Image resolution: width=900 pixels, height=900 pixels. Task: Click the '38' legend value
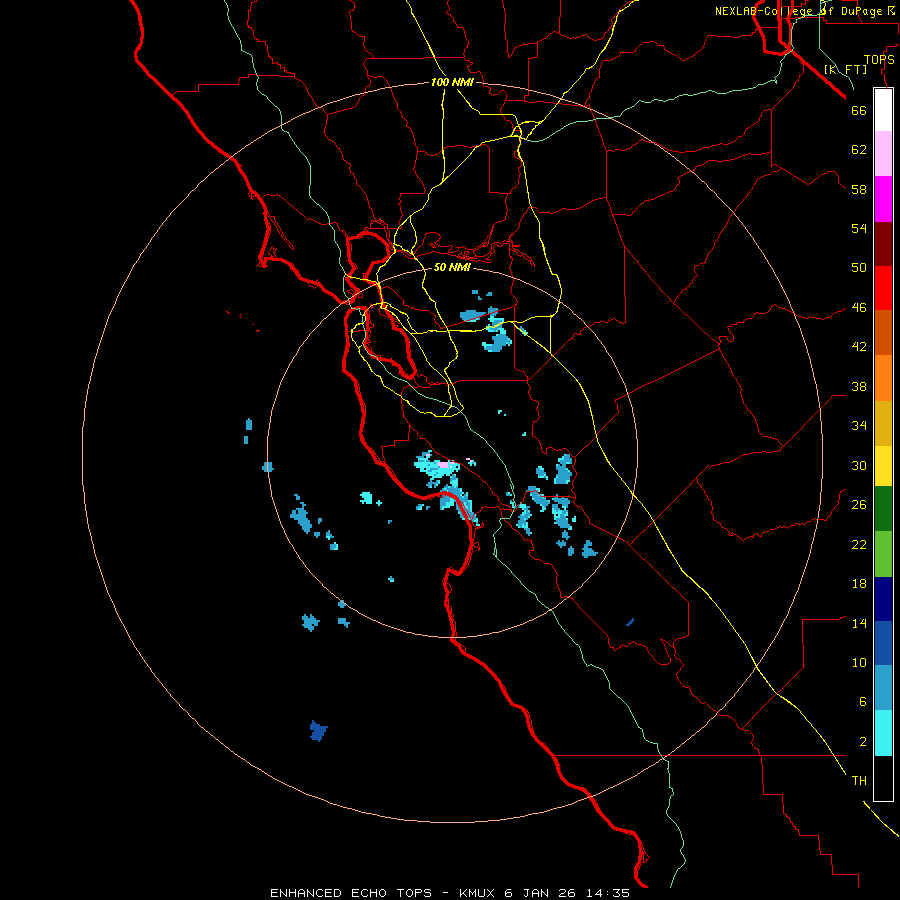click(x=859, y=386)
